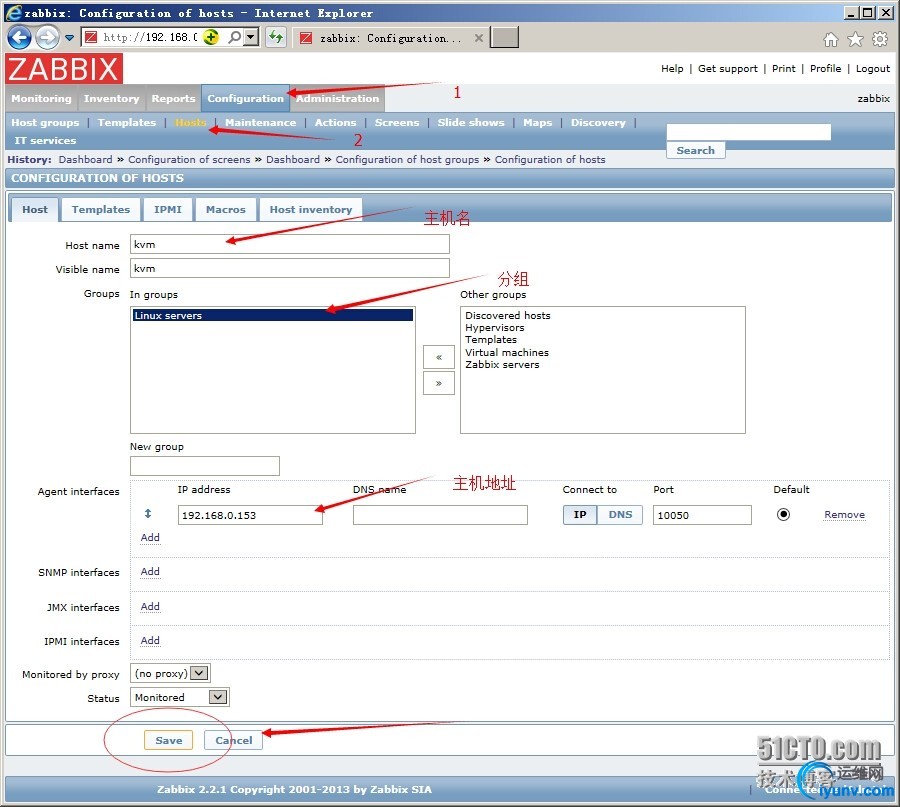The height and width of the screenshot is (807, 900).
Task: Close the zabbix Configuration browser tab
Action: [x=479, y=38]
